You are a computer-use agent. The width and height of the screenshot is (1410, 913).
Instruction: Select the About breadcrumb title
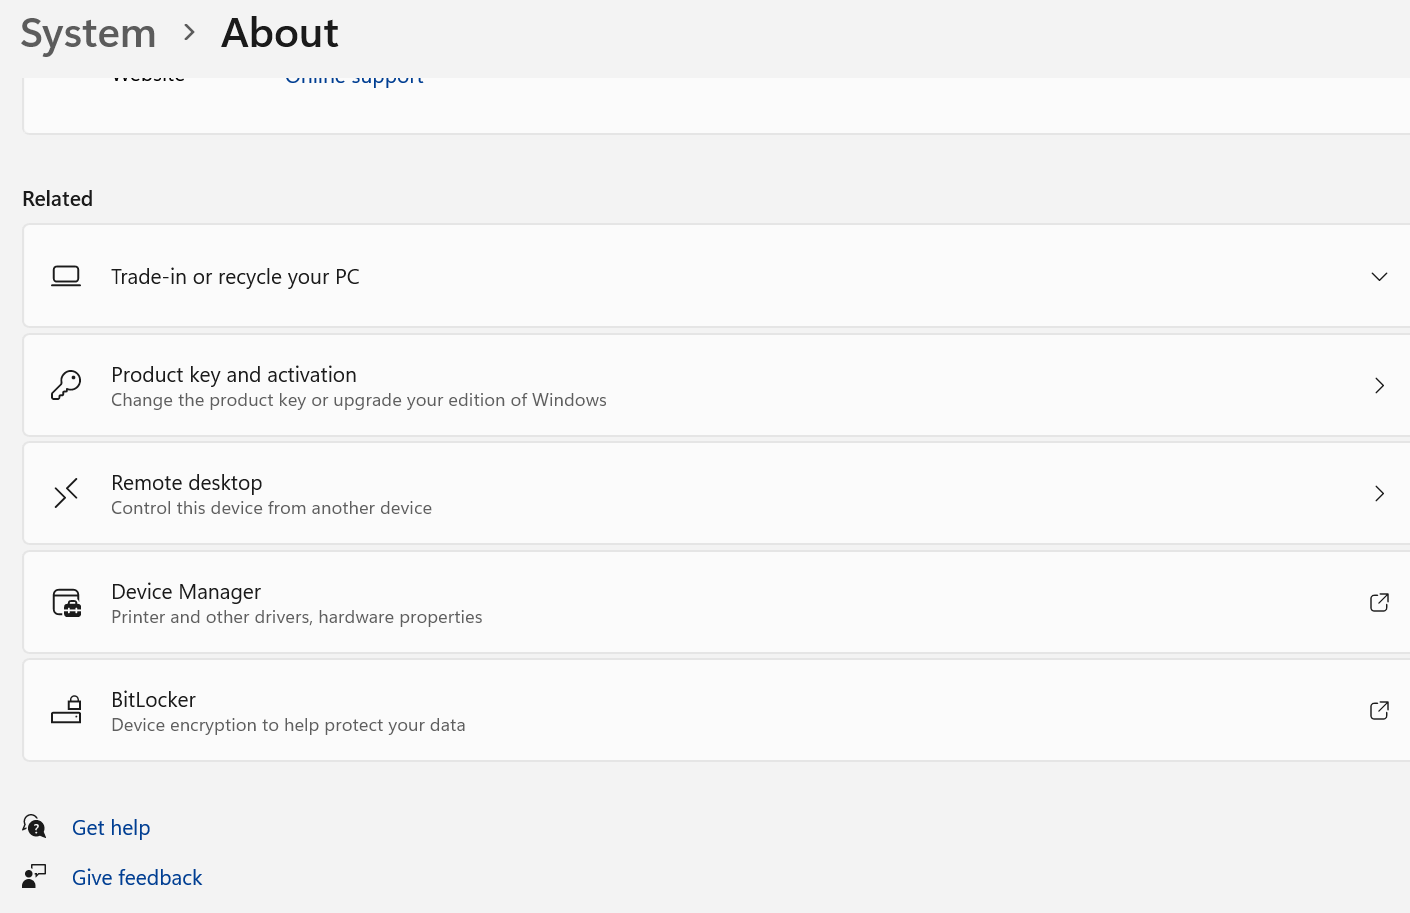click(x=279, y=33)
